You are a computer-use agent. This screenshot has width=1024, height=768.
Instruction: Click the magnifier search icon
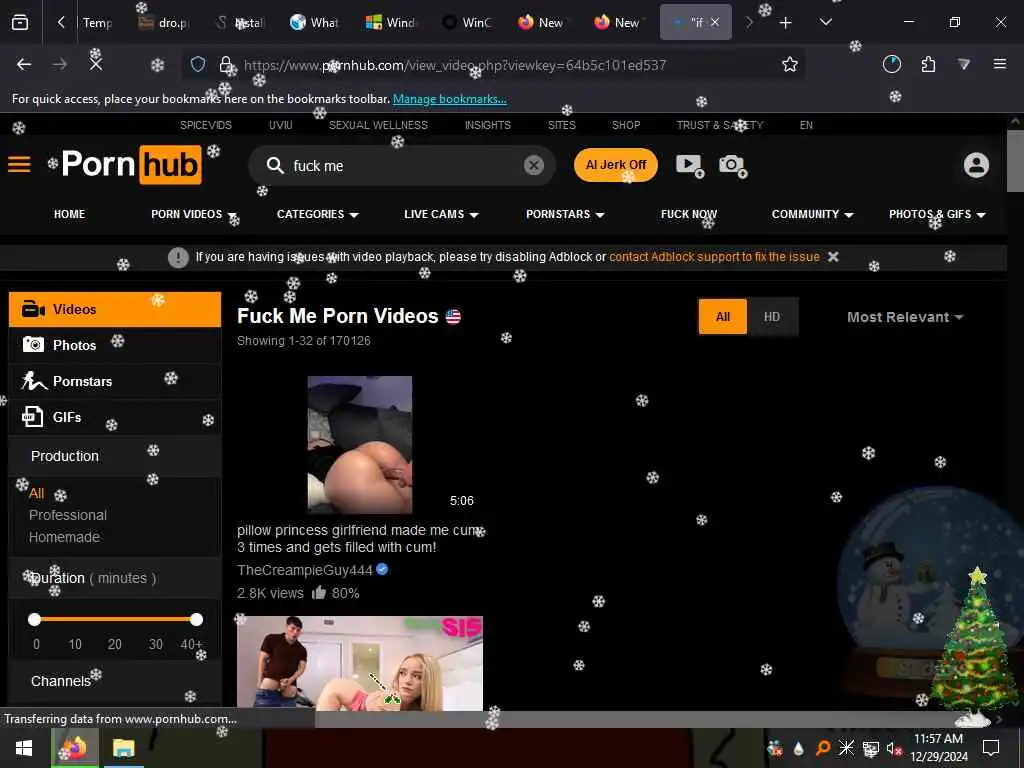(x=275, y=165)
